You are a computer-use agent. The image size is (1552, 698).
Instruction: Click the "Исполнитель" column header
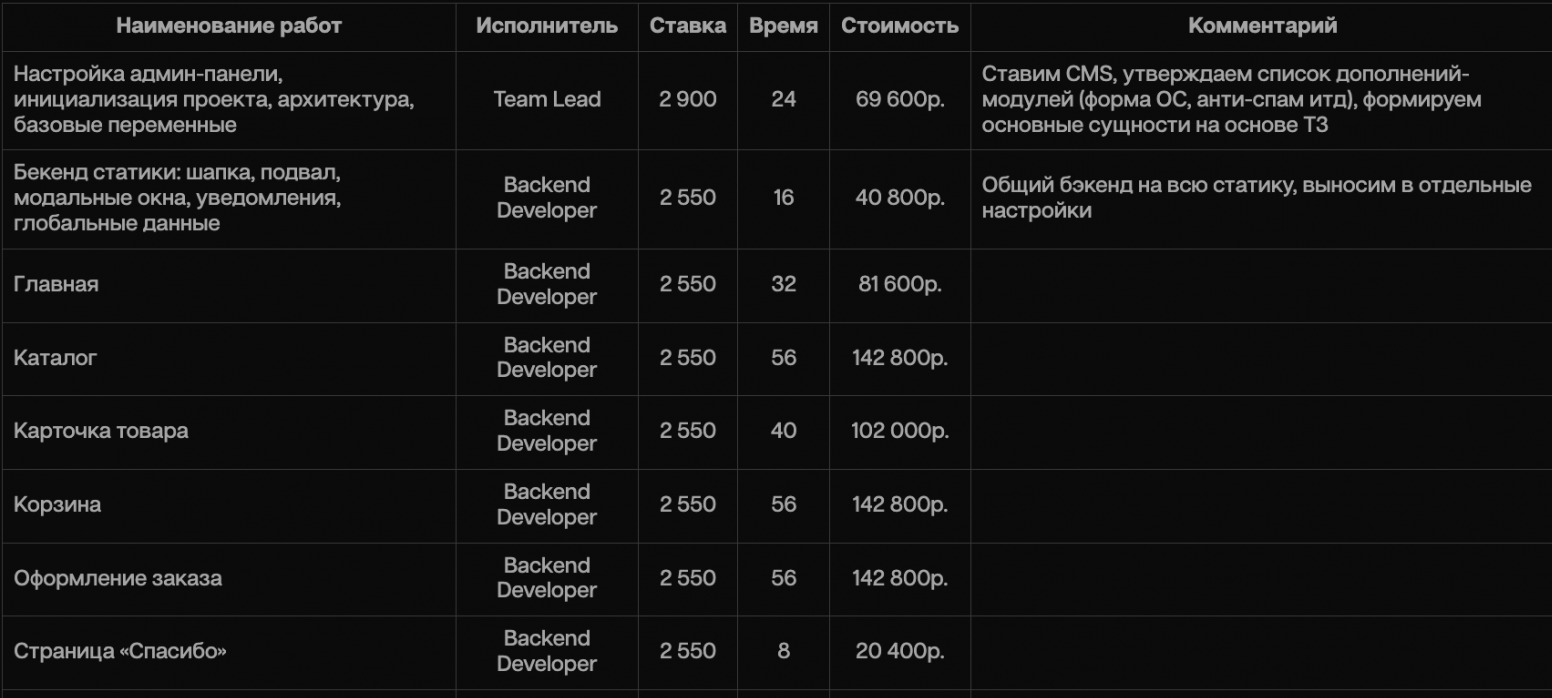[x=547, y=27]
